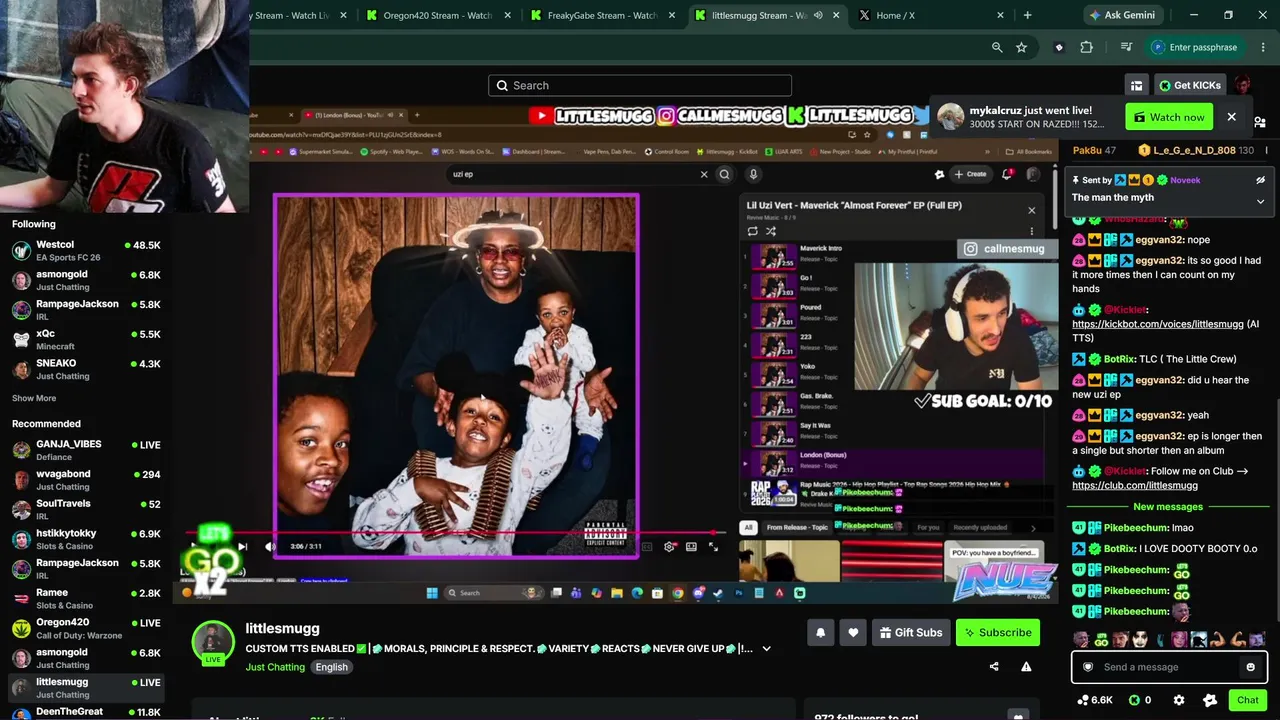1280x720 pixels.
Task: Open GANJA_VIBES in Recommended
Action: 86,450
